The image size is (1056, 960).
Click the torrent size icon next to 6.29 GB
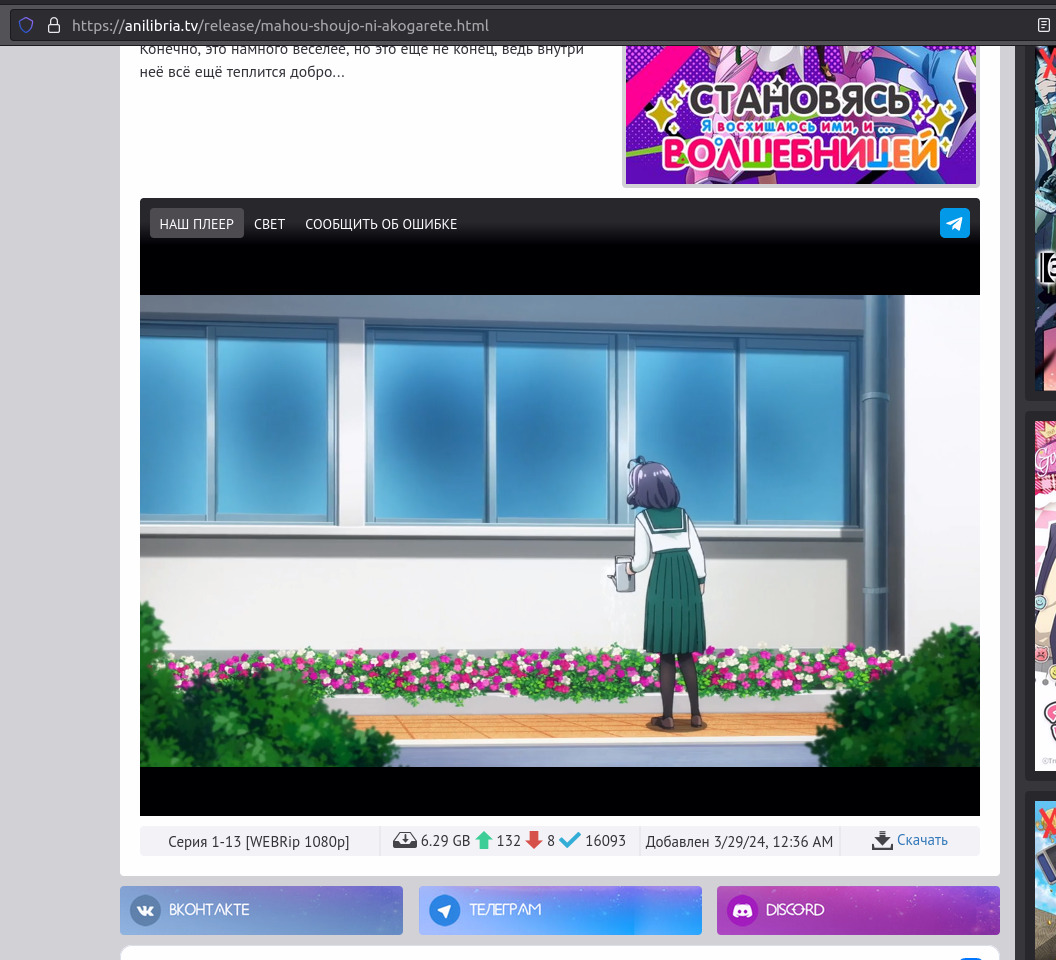(x=405, y=841)
